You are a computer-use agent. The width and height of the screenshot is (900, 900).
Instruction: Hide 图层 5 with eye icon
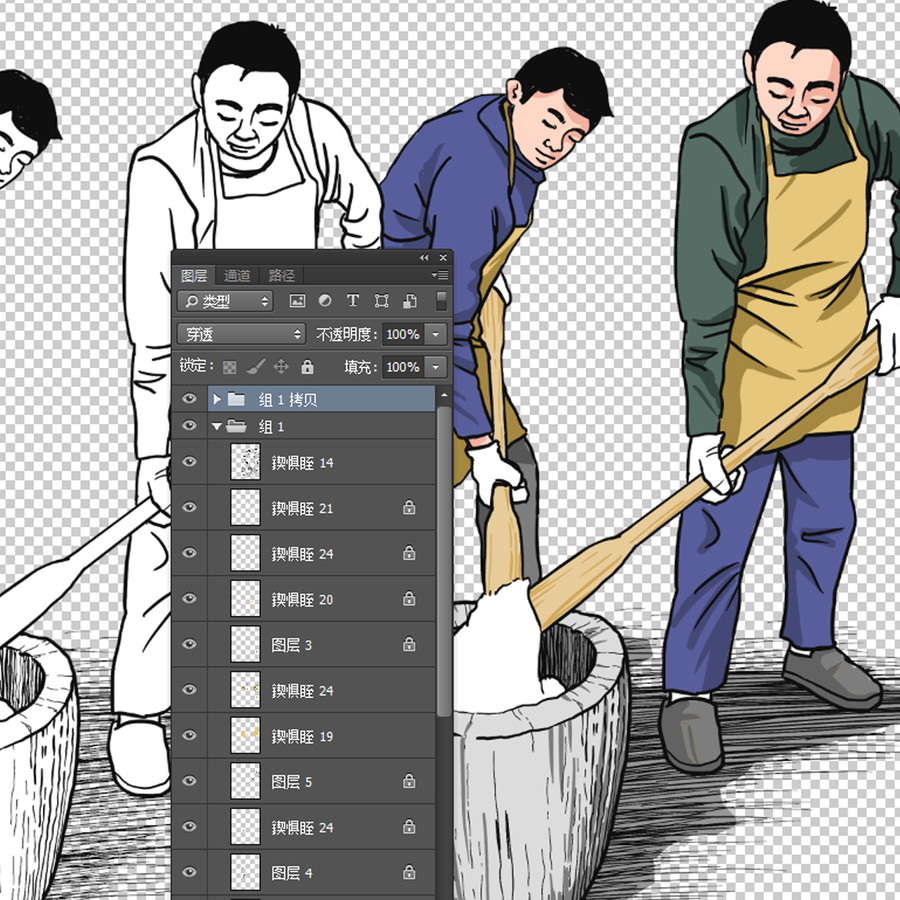(x=189, y=781)
